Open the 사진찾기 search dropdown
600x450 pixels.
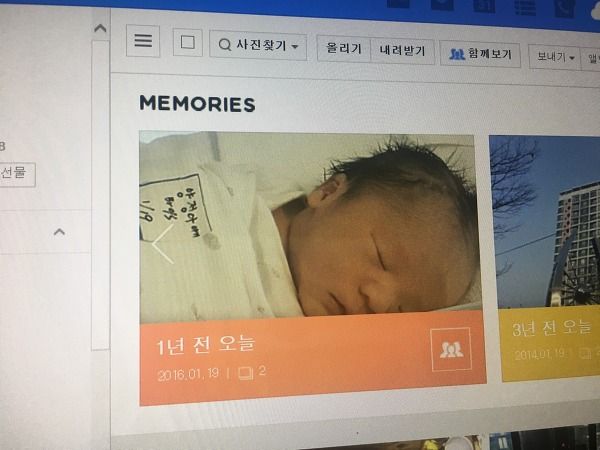click(258, 46)
